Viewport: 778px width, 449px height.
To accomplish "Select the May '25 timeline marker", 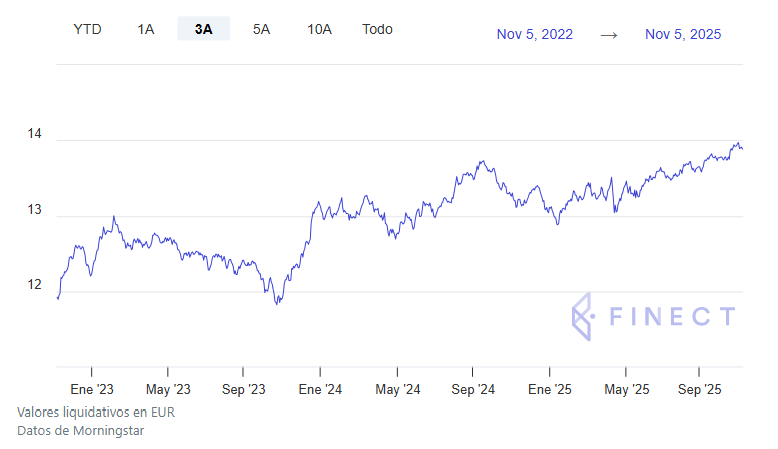I will 627,388.
